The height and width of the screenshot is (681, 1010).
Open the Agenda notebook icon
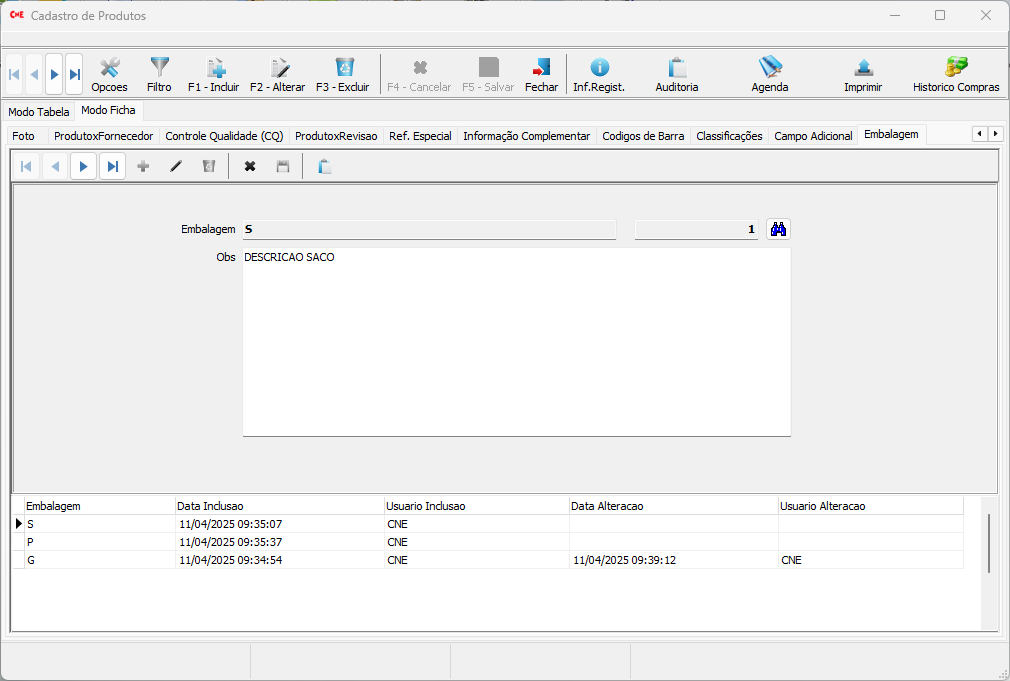click(x=769, y=75)
